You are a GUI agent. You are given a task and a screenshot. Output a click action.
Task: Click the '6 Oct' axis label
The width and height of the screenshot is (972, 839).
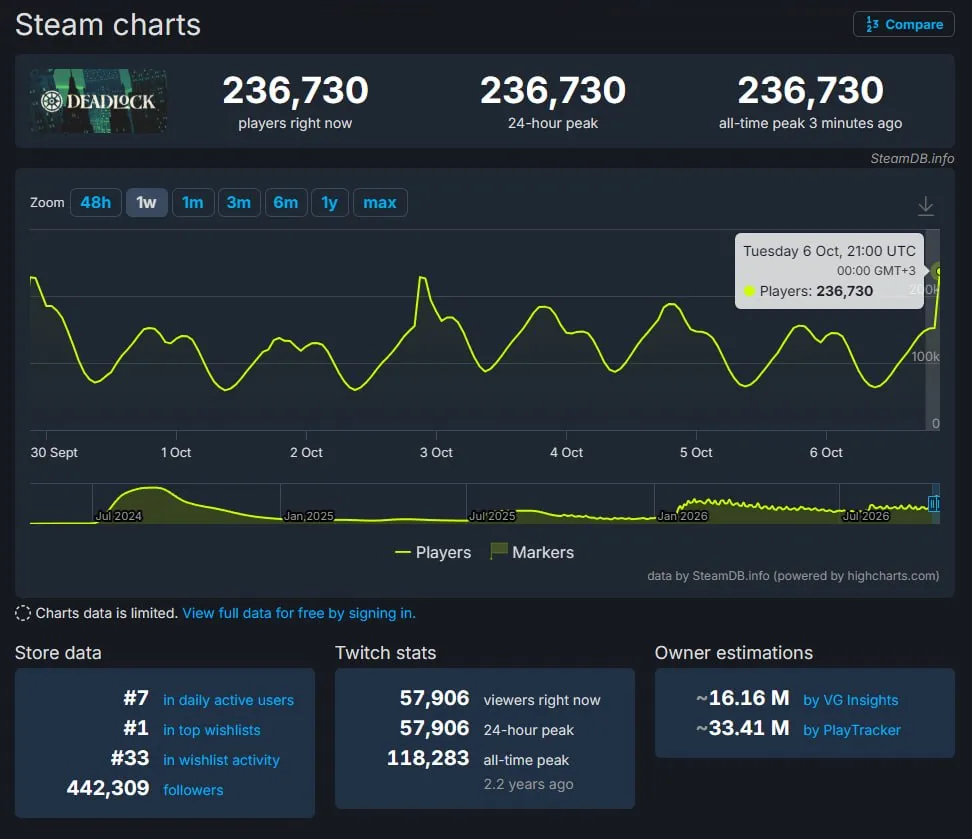point(826,453)
